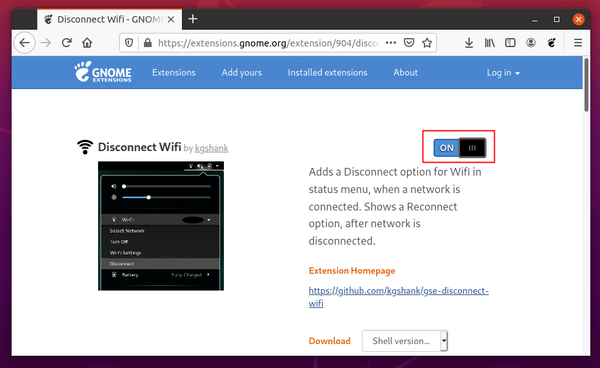The width and height of the screenshot is (600, 368).
Task: Open the downloads panel
Action: coord(469,43)
